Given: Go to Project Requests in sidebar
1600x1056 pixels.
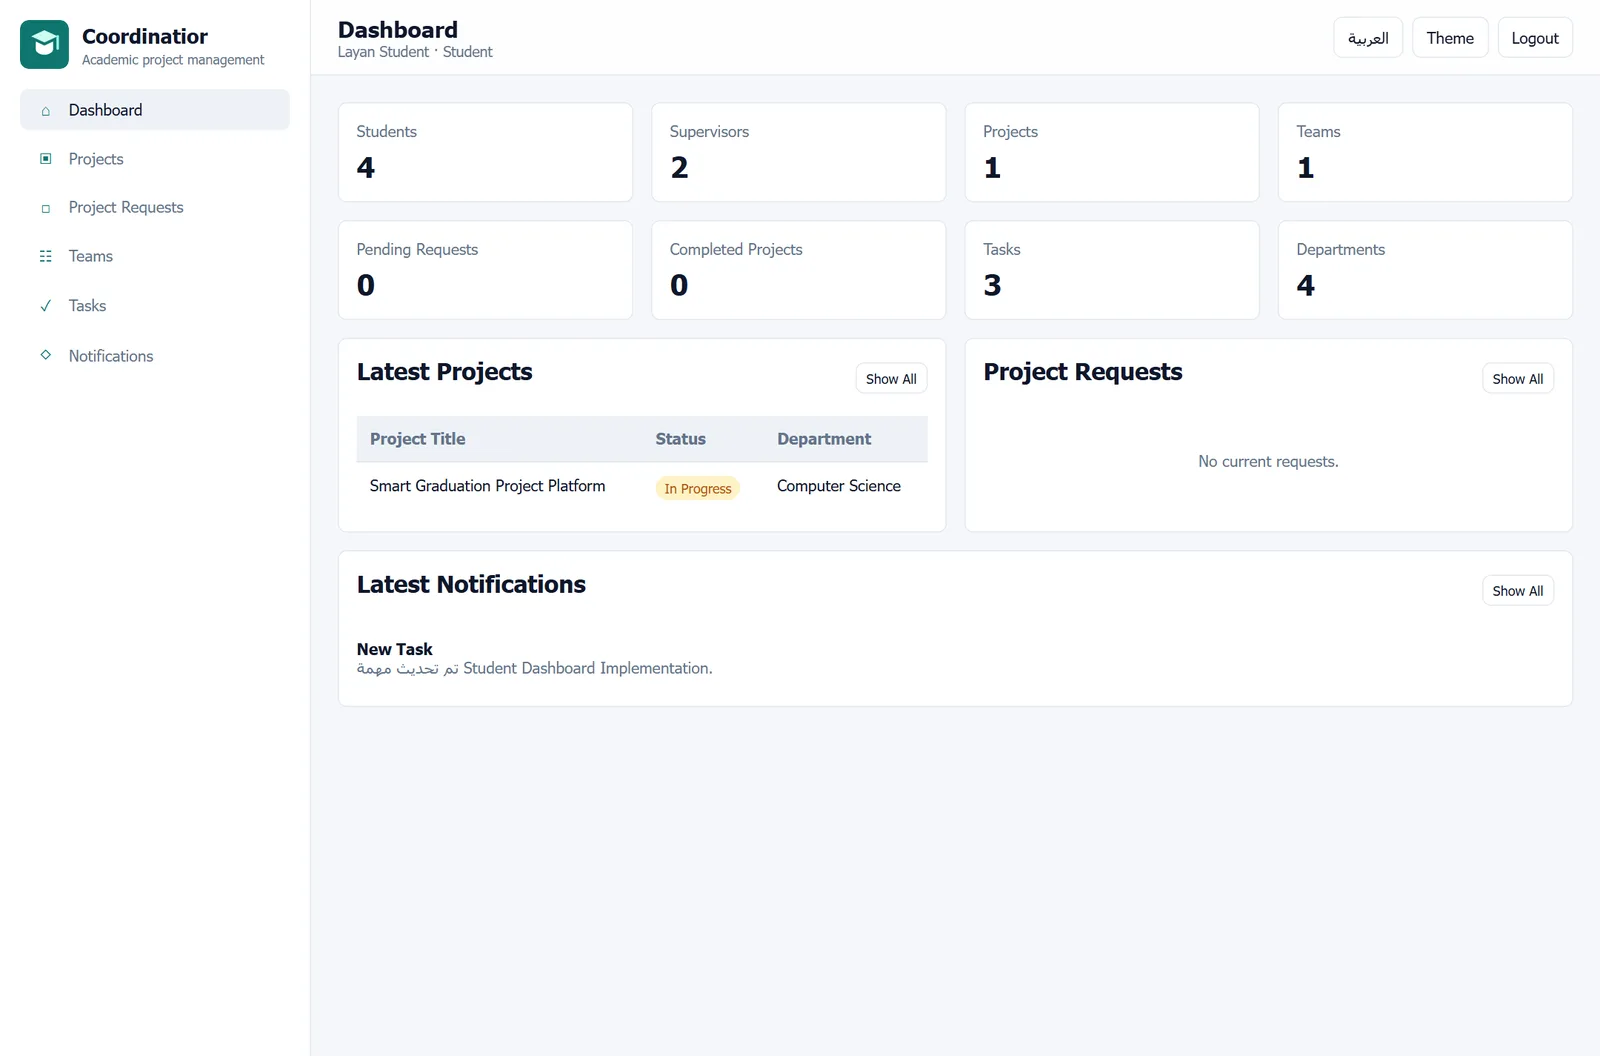Looking at the screenshot, I should [155, 207].
